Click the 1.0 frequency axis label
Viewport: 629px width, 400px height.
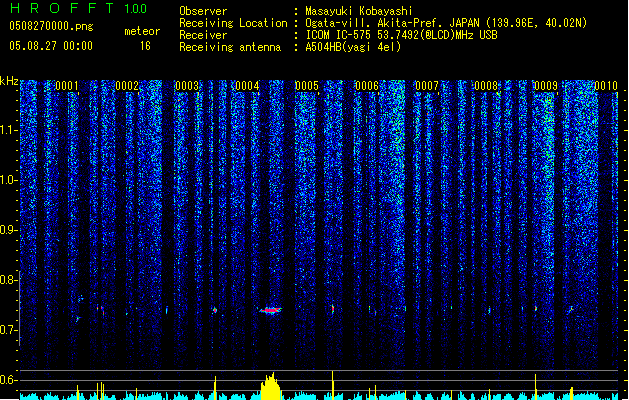(x=8, y=180)
